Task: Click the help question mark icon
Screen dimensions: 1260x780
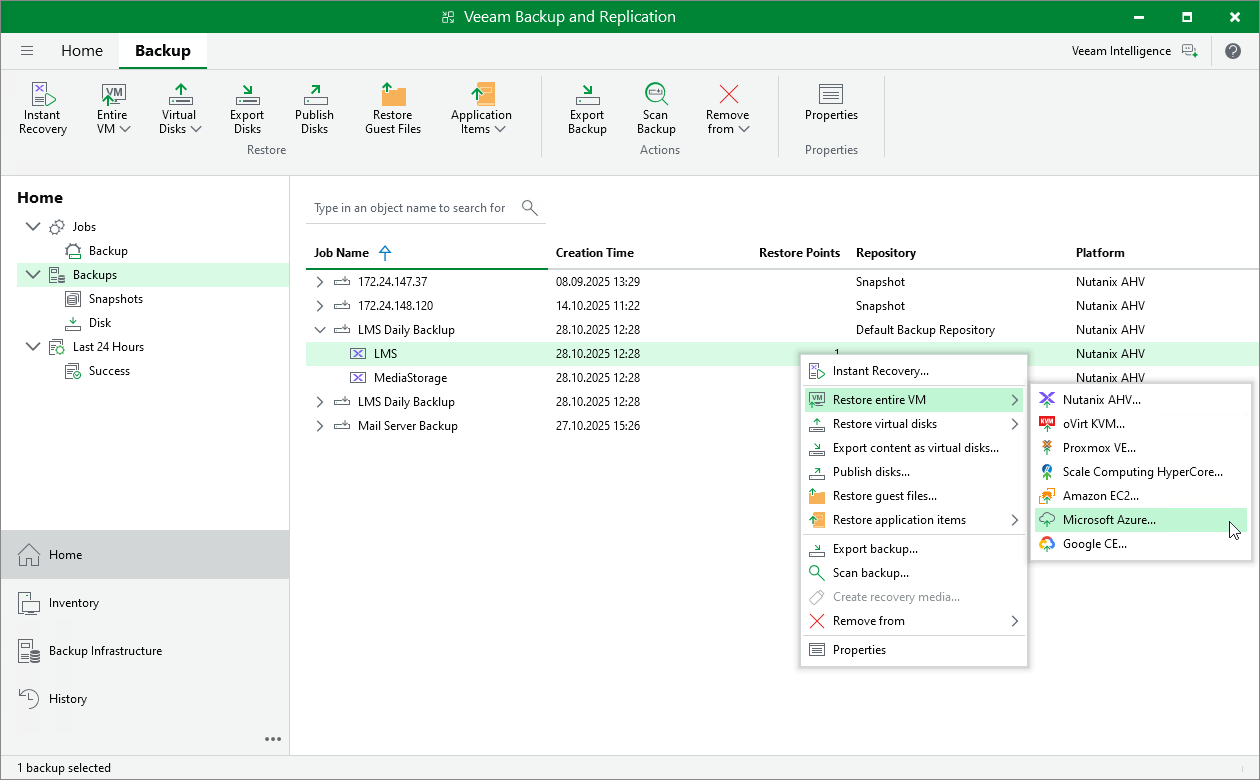Action: (1232, 51)
